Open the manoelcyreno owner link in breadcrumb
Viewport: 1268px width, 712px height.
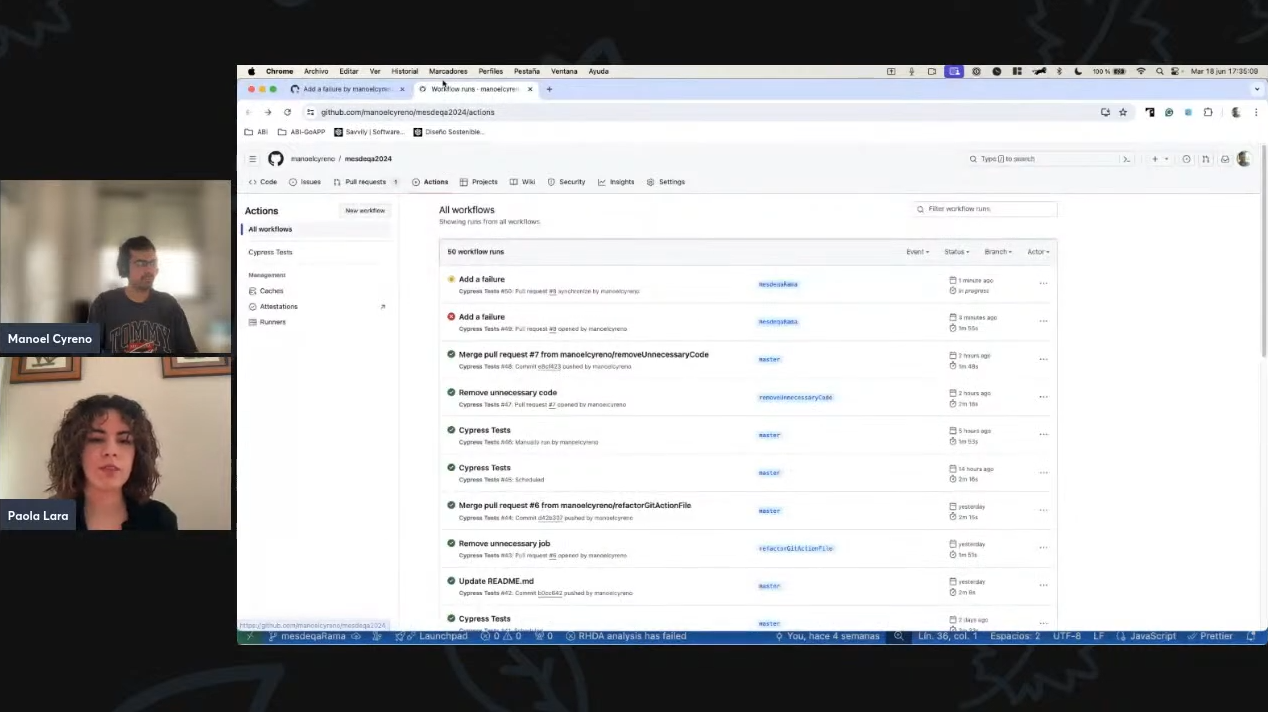(x=313, y=159)
